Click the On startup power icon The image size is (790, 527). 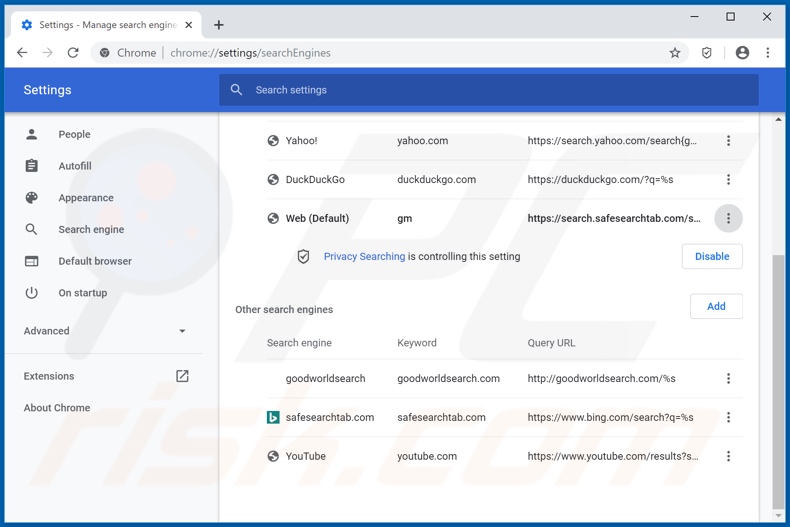coord(32,293)
